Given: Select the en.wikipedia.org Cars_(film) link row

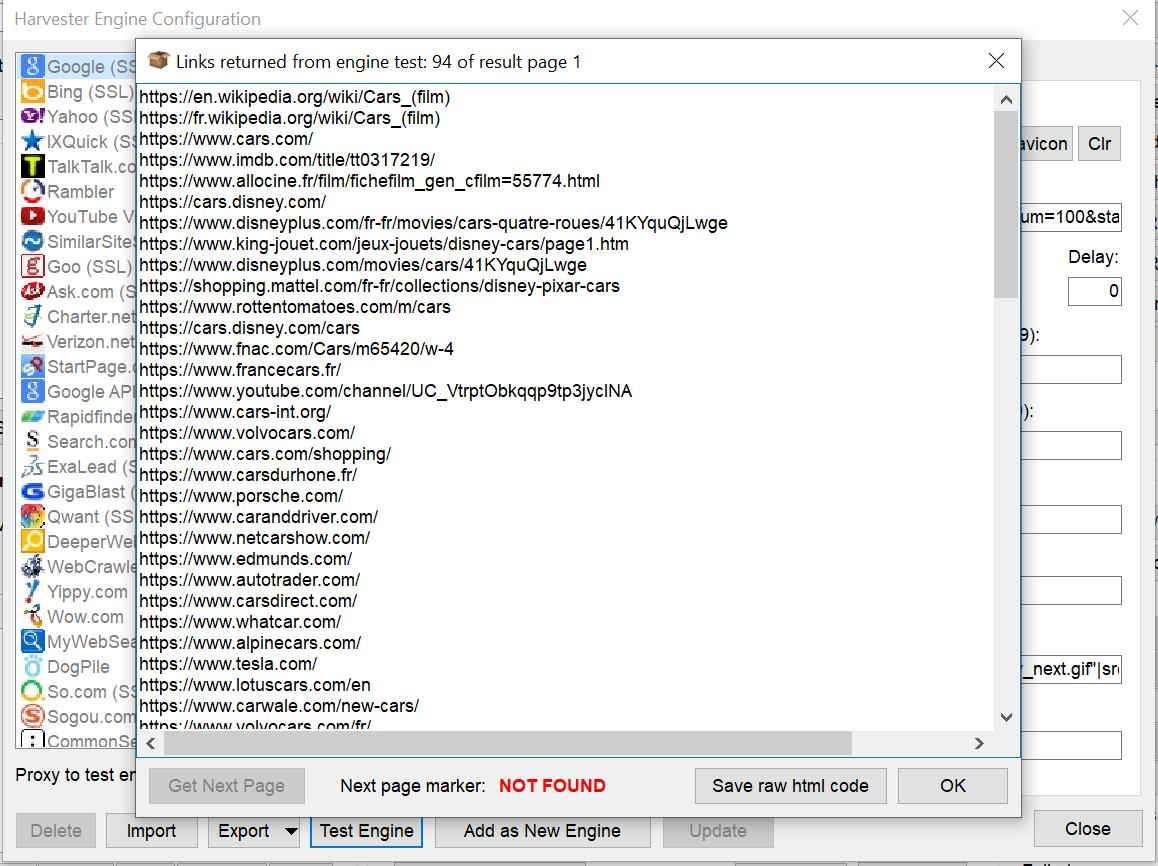Looking at the screenshot, I should [295, 97].
